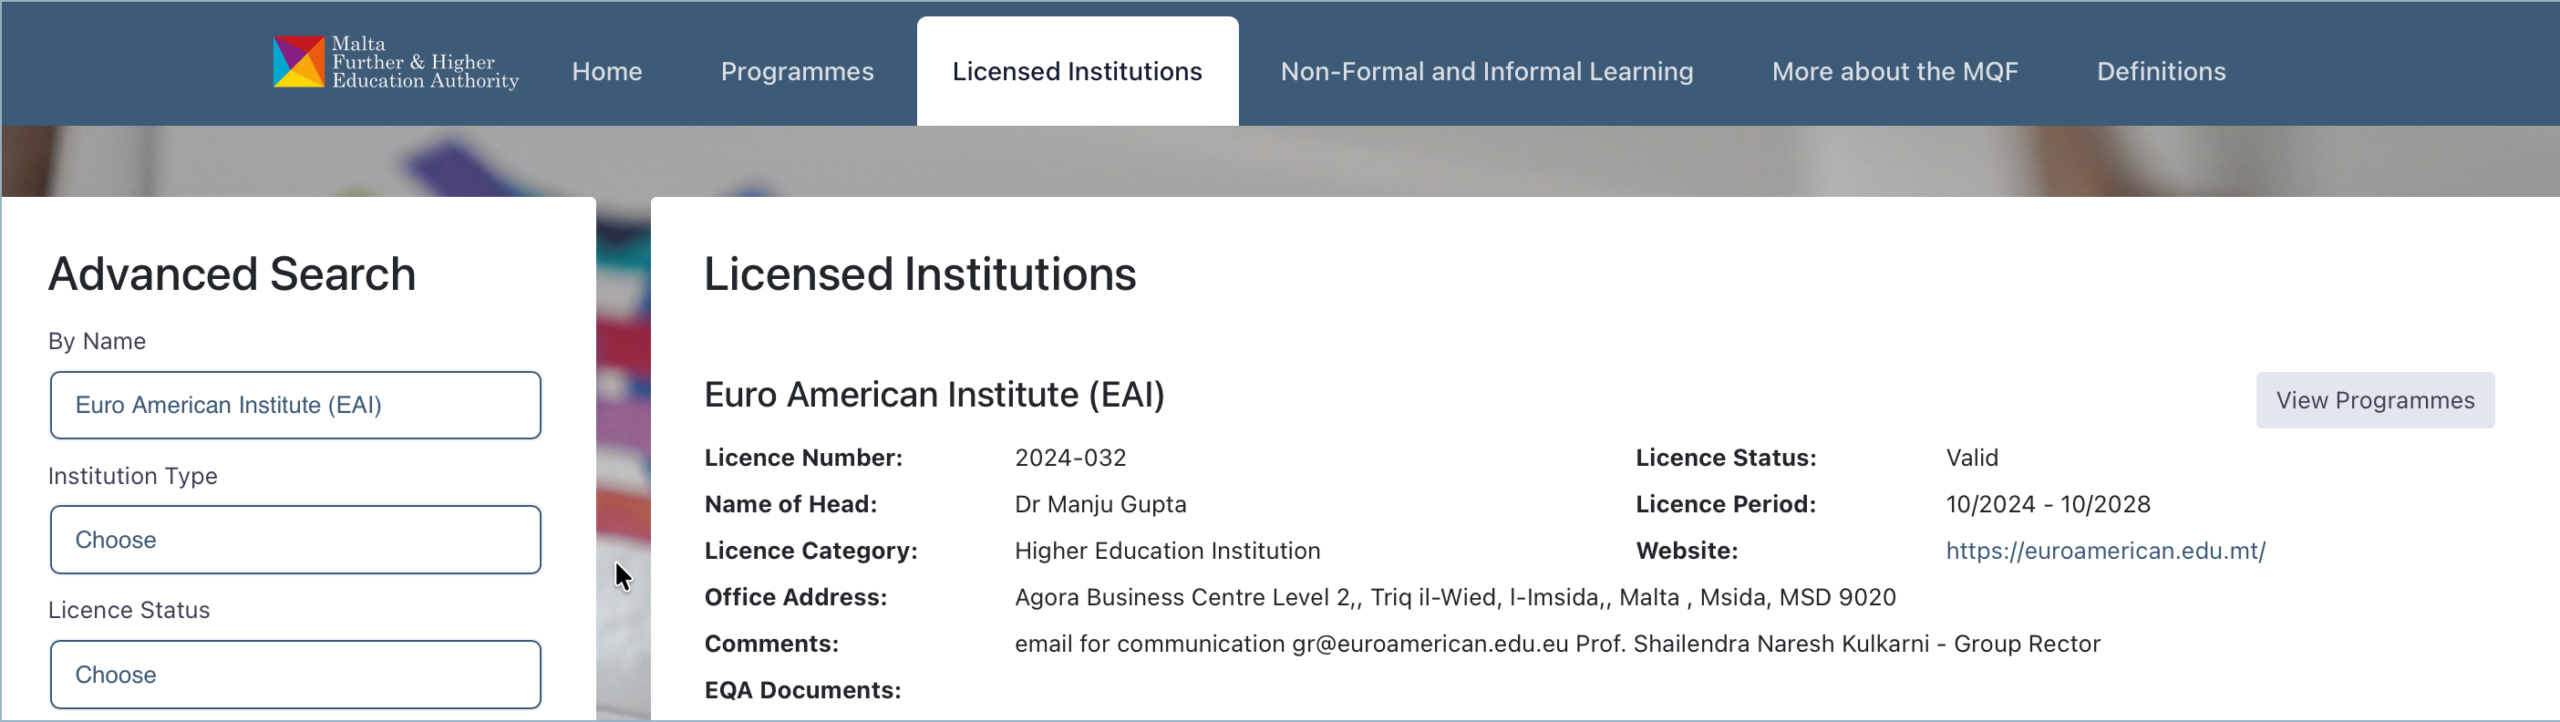Click the EQA Documents label

[802, 690]
